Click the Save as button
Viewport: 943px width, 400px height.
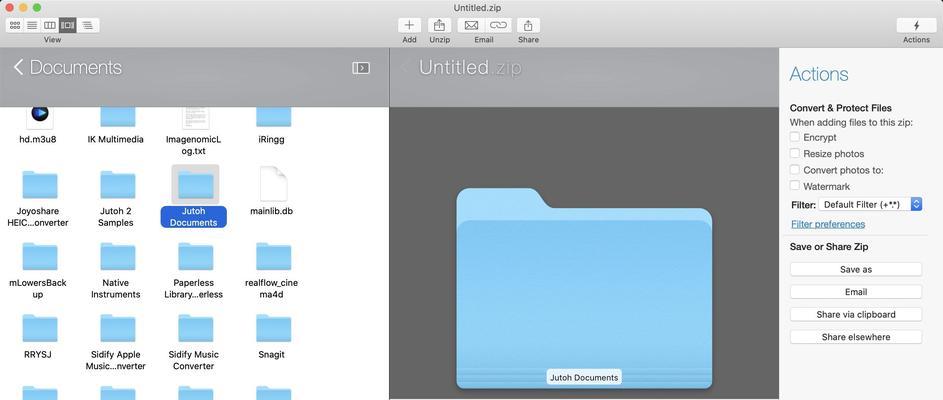[856, 269]
